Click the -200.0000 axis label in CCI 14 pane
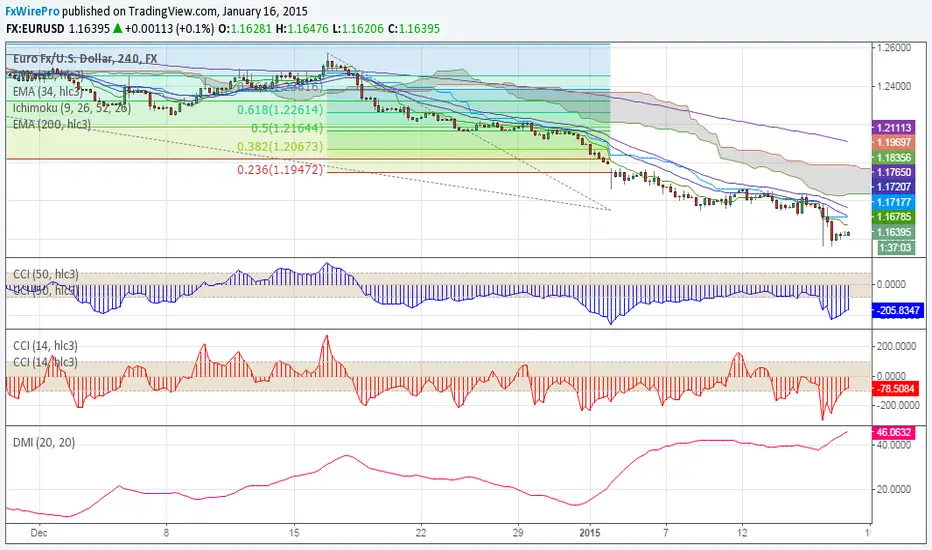 click(x=898, y=406)
